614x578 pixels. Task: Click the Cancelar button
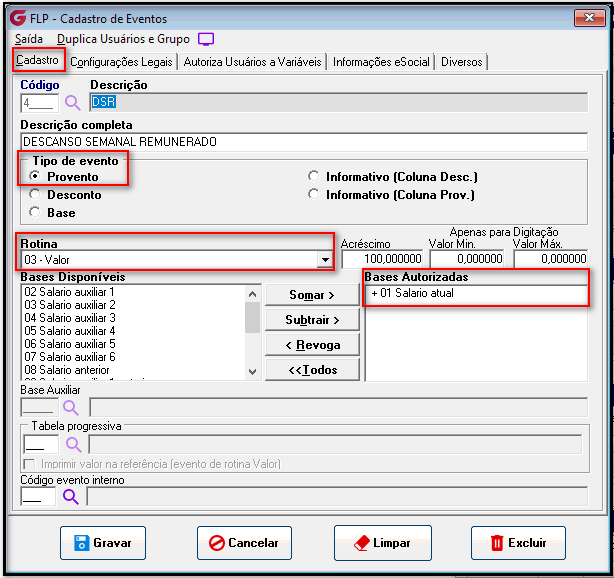[244, 543]
